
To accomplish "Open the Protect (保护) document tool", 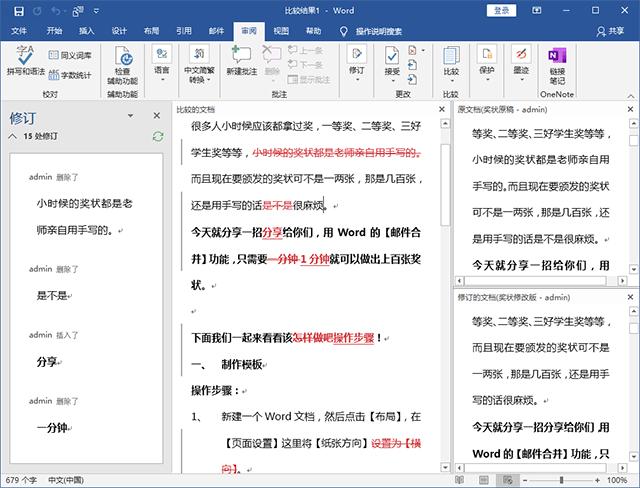I will pyautogui.click(x=487, y=63).
